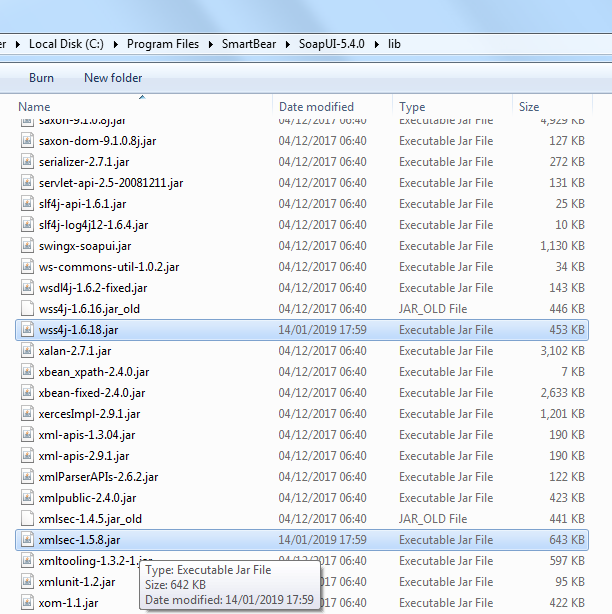Click the New folder button

pos(113,78)
